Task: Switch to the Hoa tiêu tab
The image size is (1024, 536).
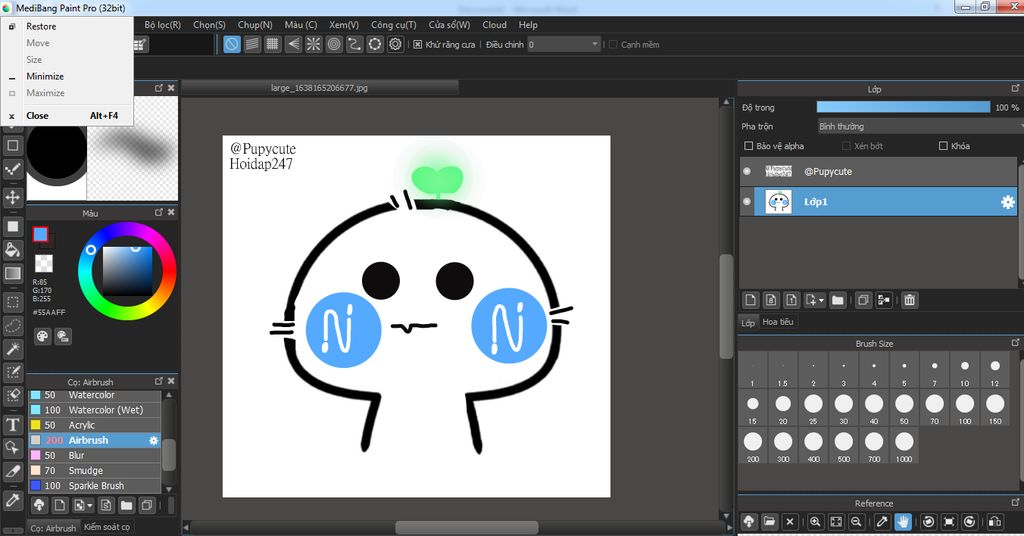Action: 778,322
